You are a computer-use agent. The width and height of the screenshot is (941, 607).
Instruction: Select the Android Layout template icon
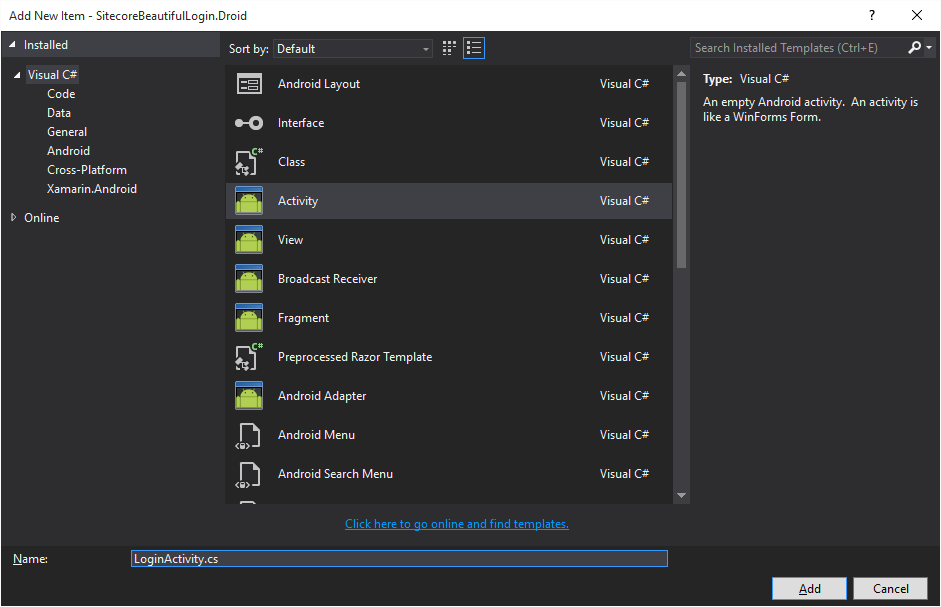point(249,84)
